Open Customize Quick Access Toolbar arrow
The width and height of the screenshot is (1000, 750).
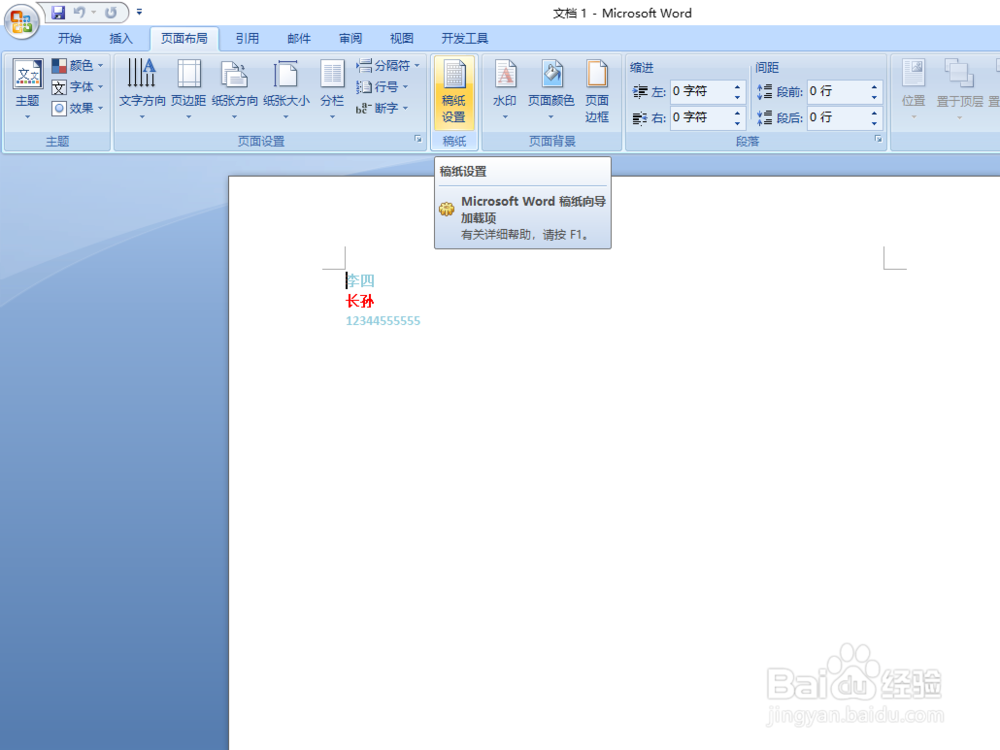click(139, 12)
